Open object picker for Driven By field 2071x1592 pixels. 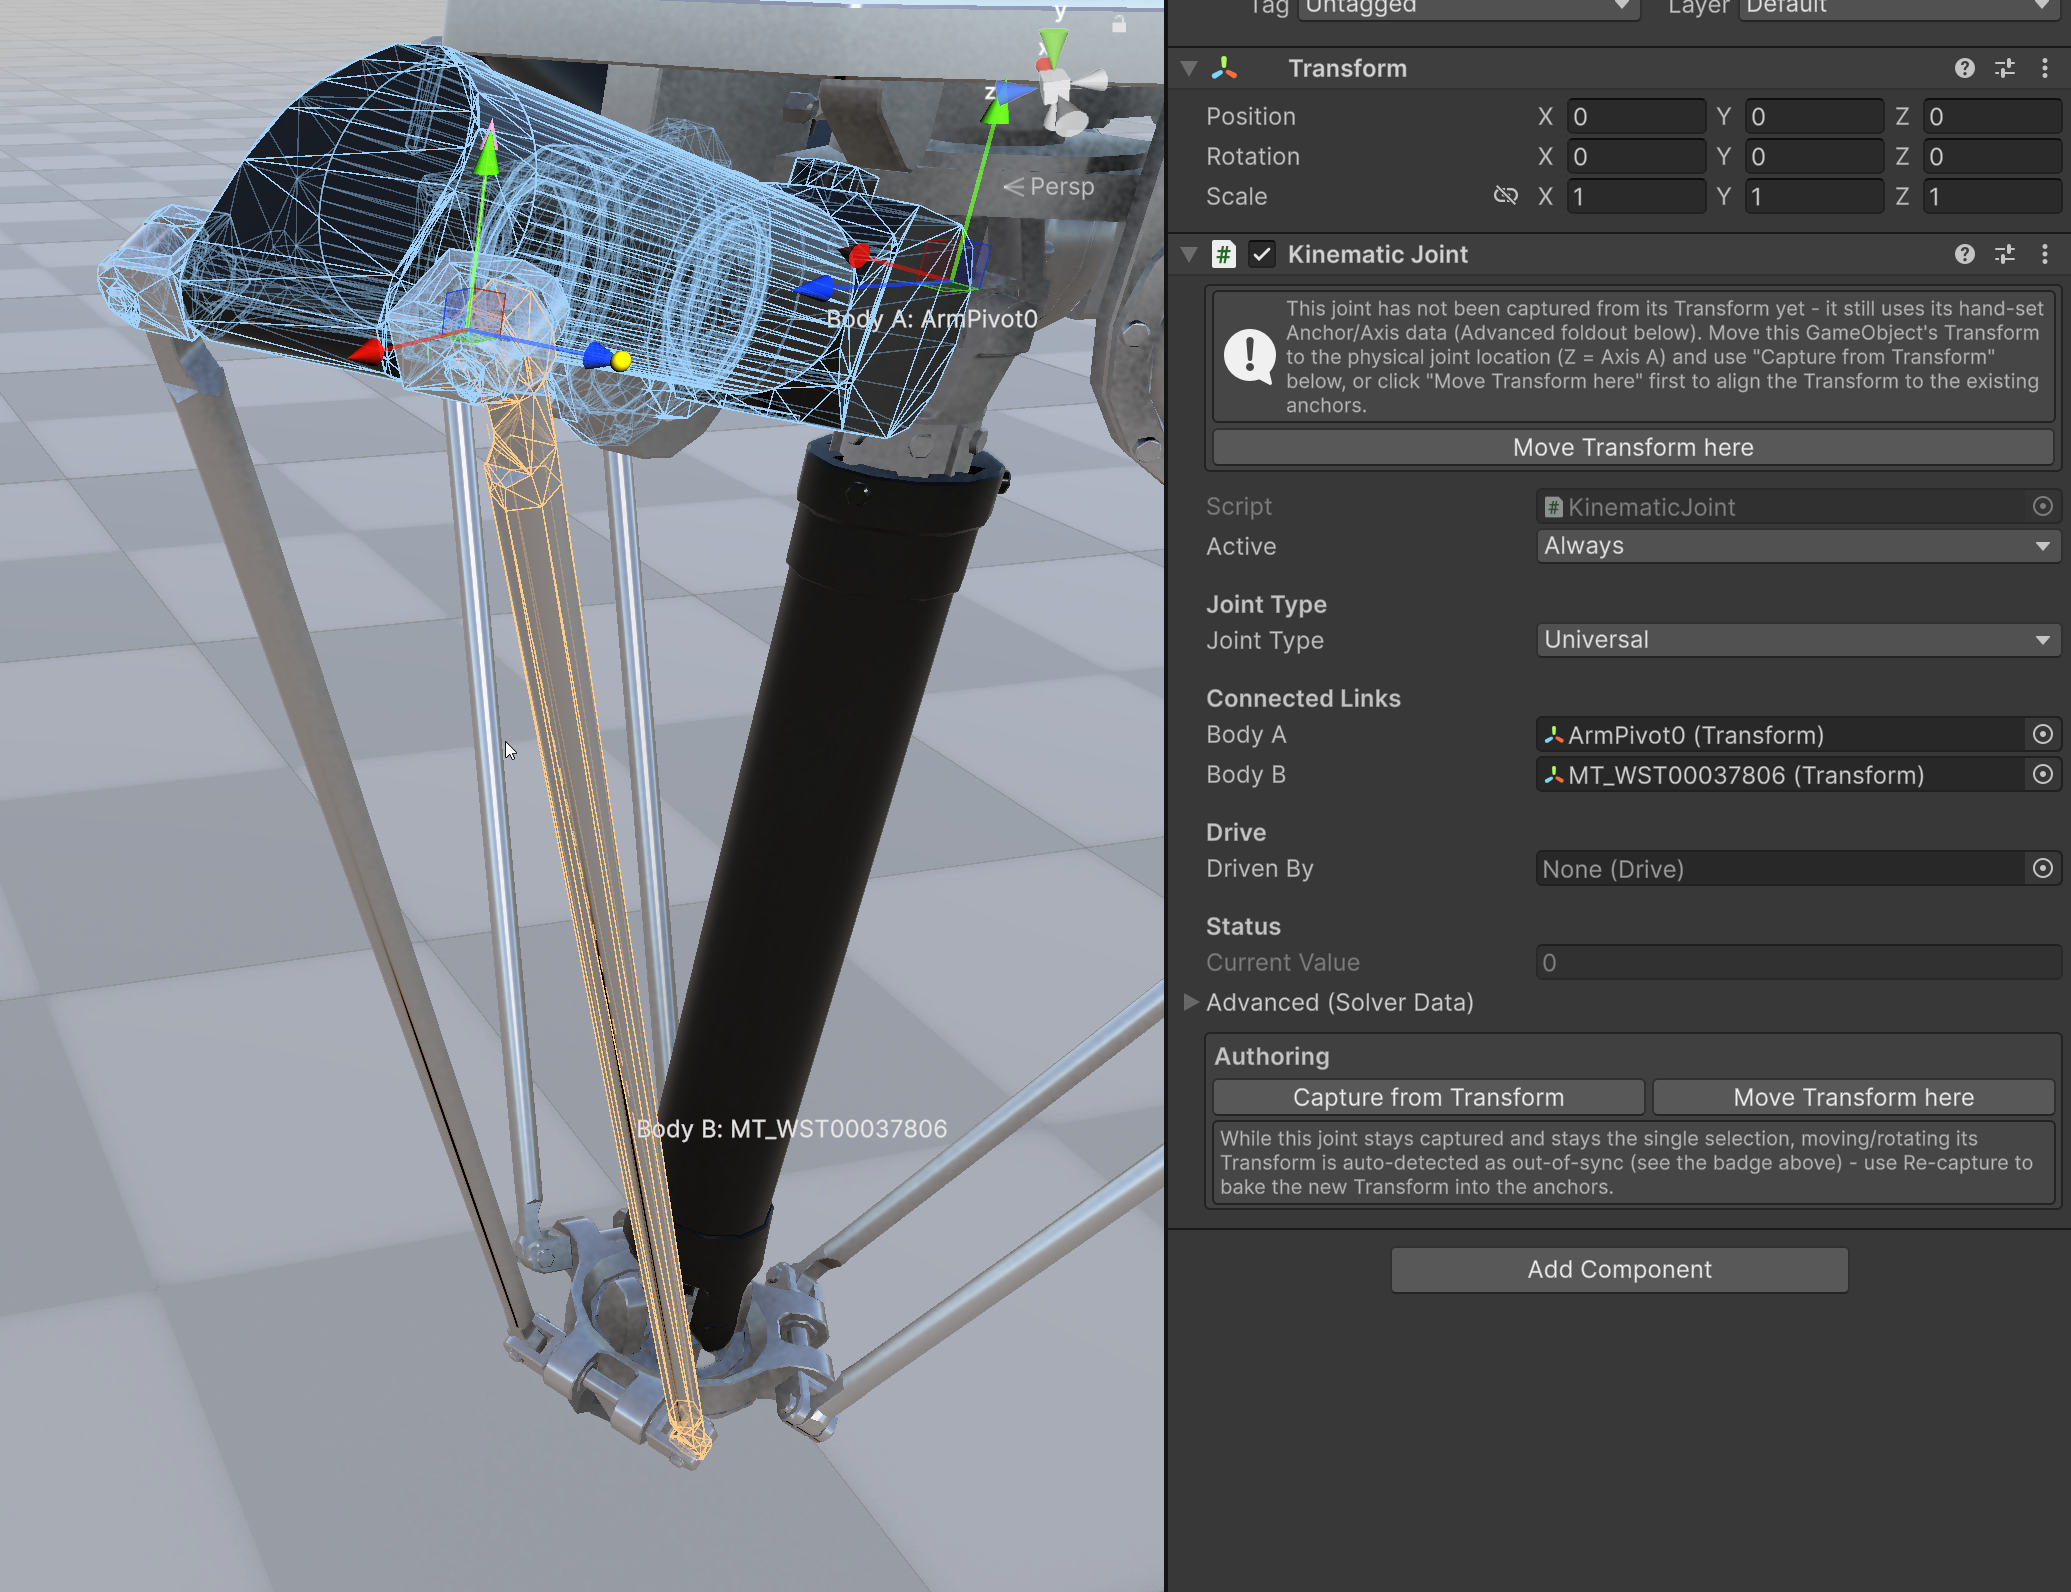(x=2043, y=869)
